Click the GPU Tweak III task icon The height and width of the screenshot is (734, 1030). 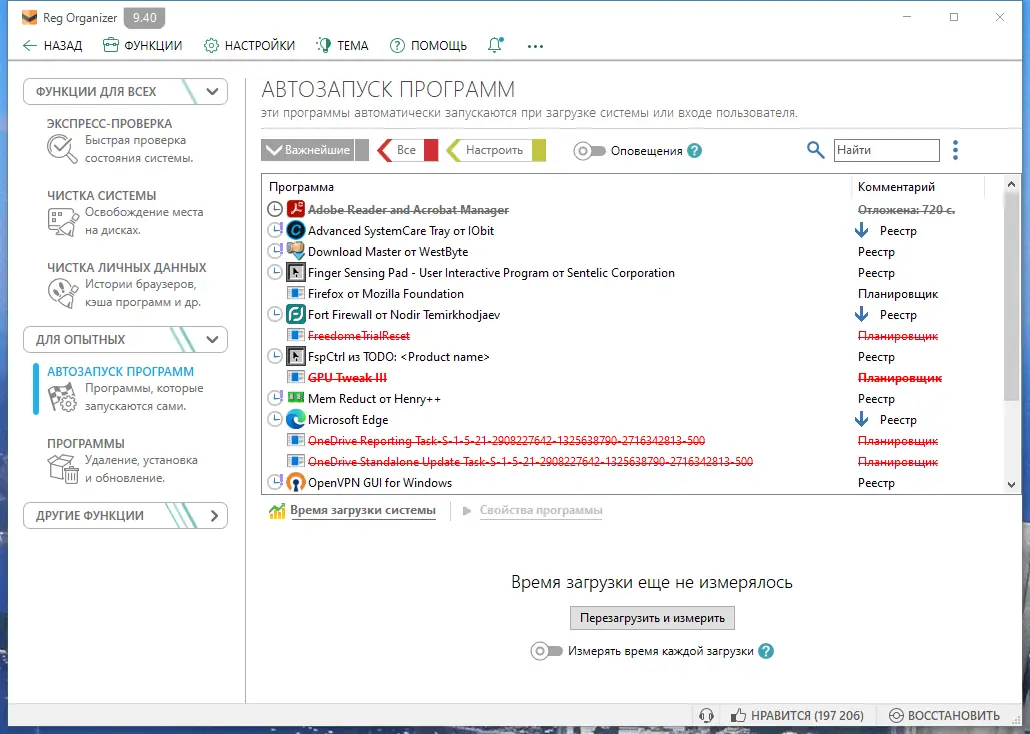coord(296,378)
